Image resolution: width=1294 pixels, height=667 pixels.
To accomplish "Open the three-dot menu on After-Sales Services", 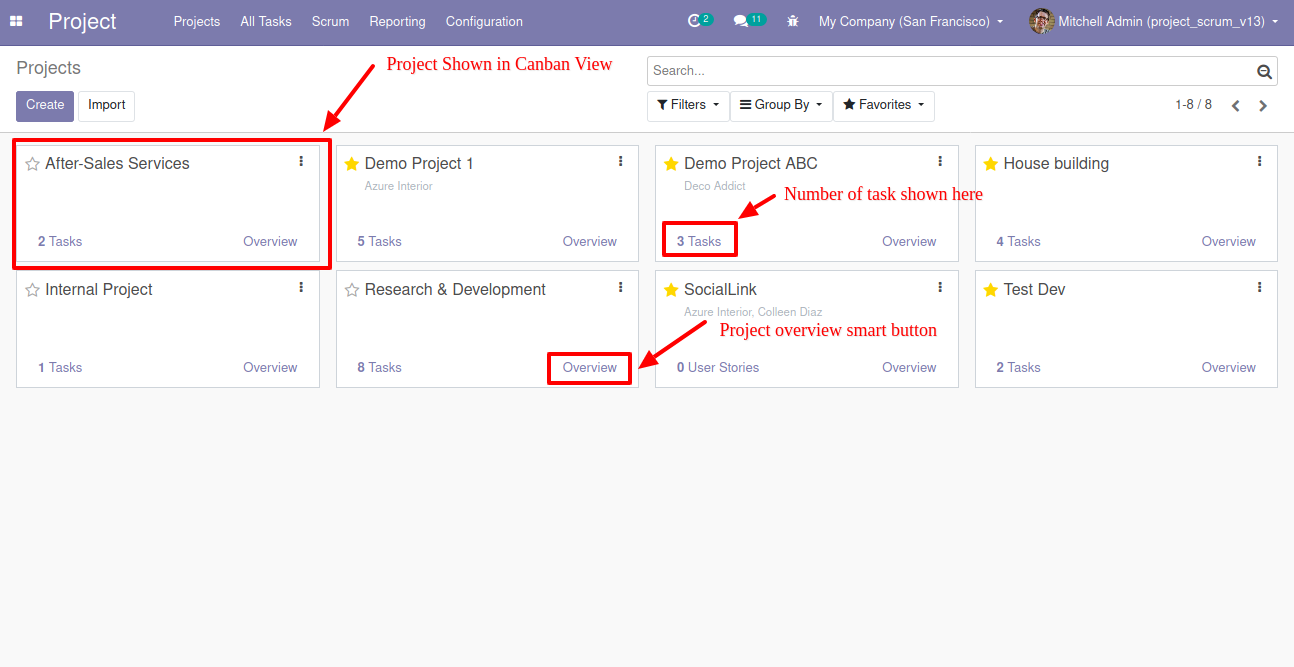I will pyautogui.click(x=301, y=161).
